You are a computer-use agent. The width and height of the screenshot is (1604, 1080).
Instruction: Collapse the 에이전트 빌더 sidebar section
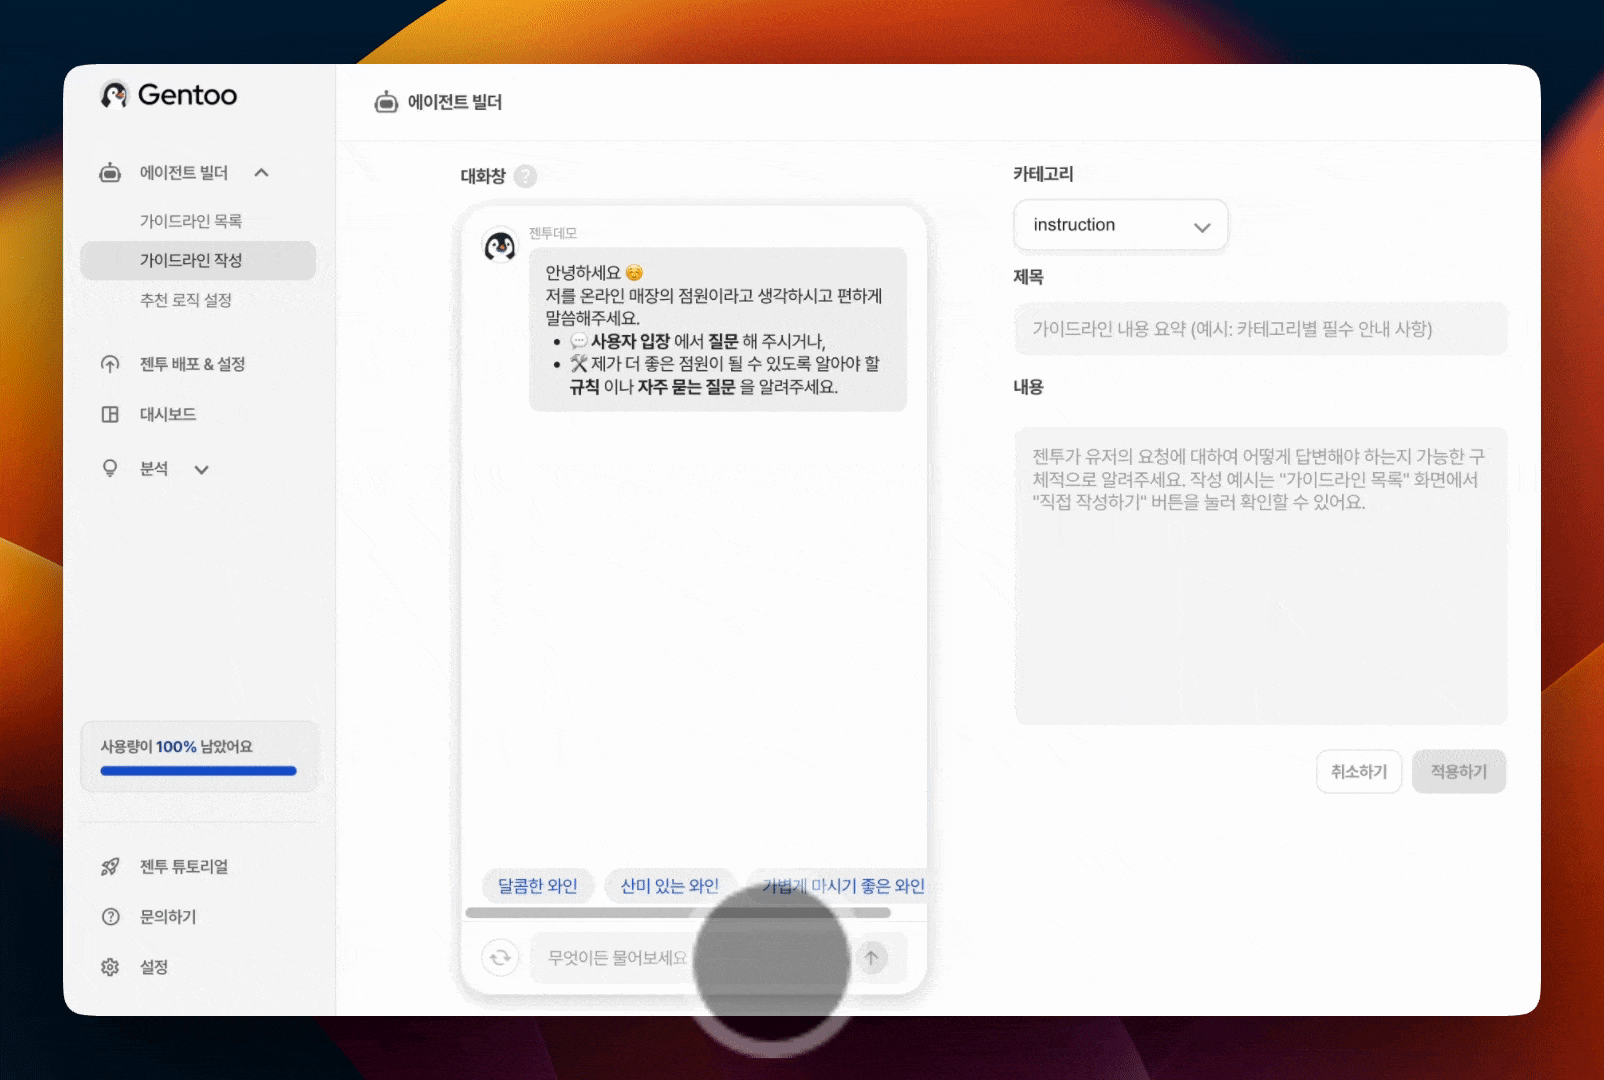[x=262, y=173]
